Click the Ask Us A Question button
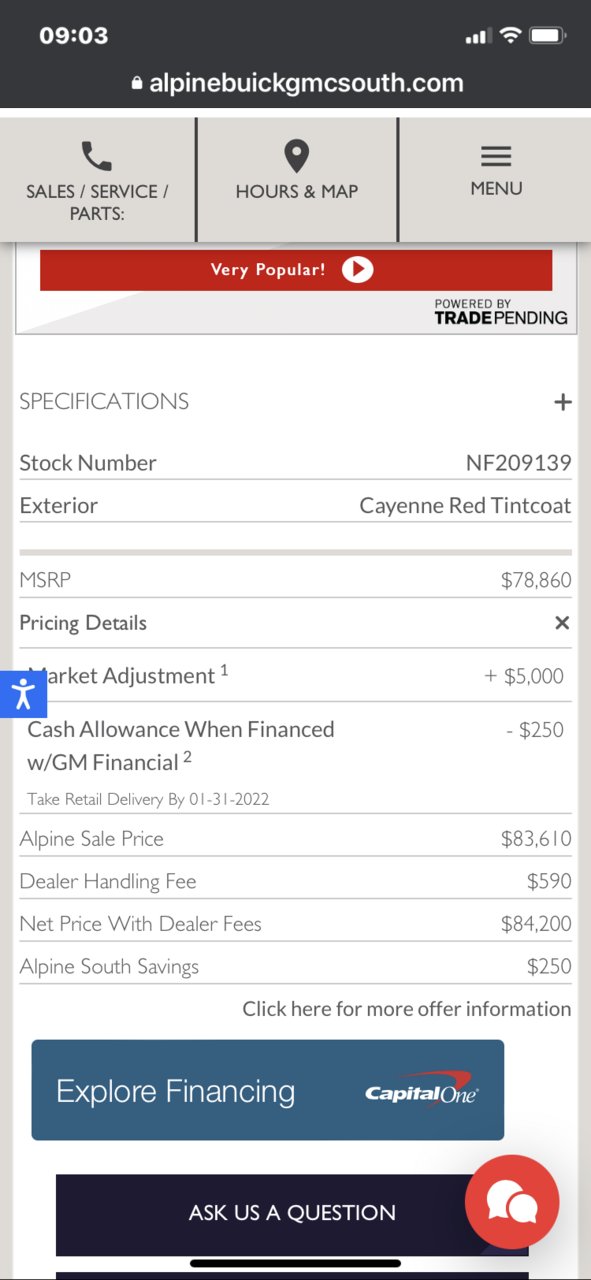Screen dimensions: 591x1280 click(x=292, y=1213)
